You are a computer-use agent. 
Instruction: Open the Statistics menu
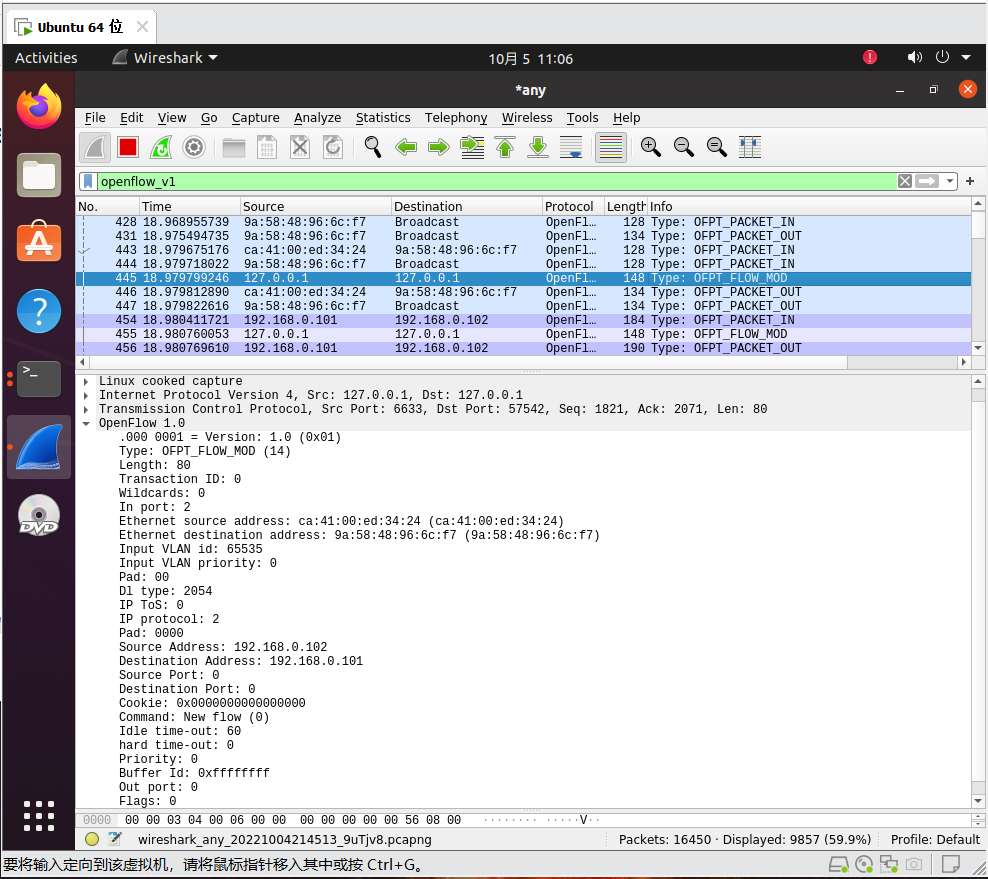383,118
